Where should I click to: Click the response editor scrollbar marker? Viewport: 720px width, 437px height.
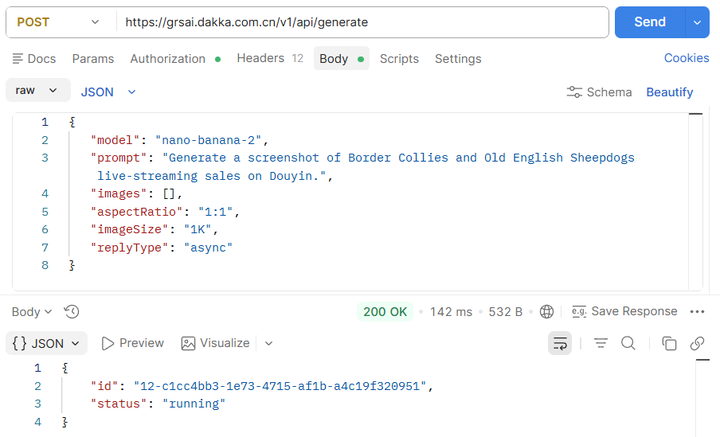tap(703, 360)
